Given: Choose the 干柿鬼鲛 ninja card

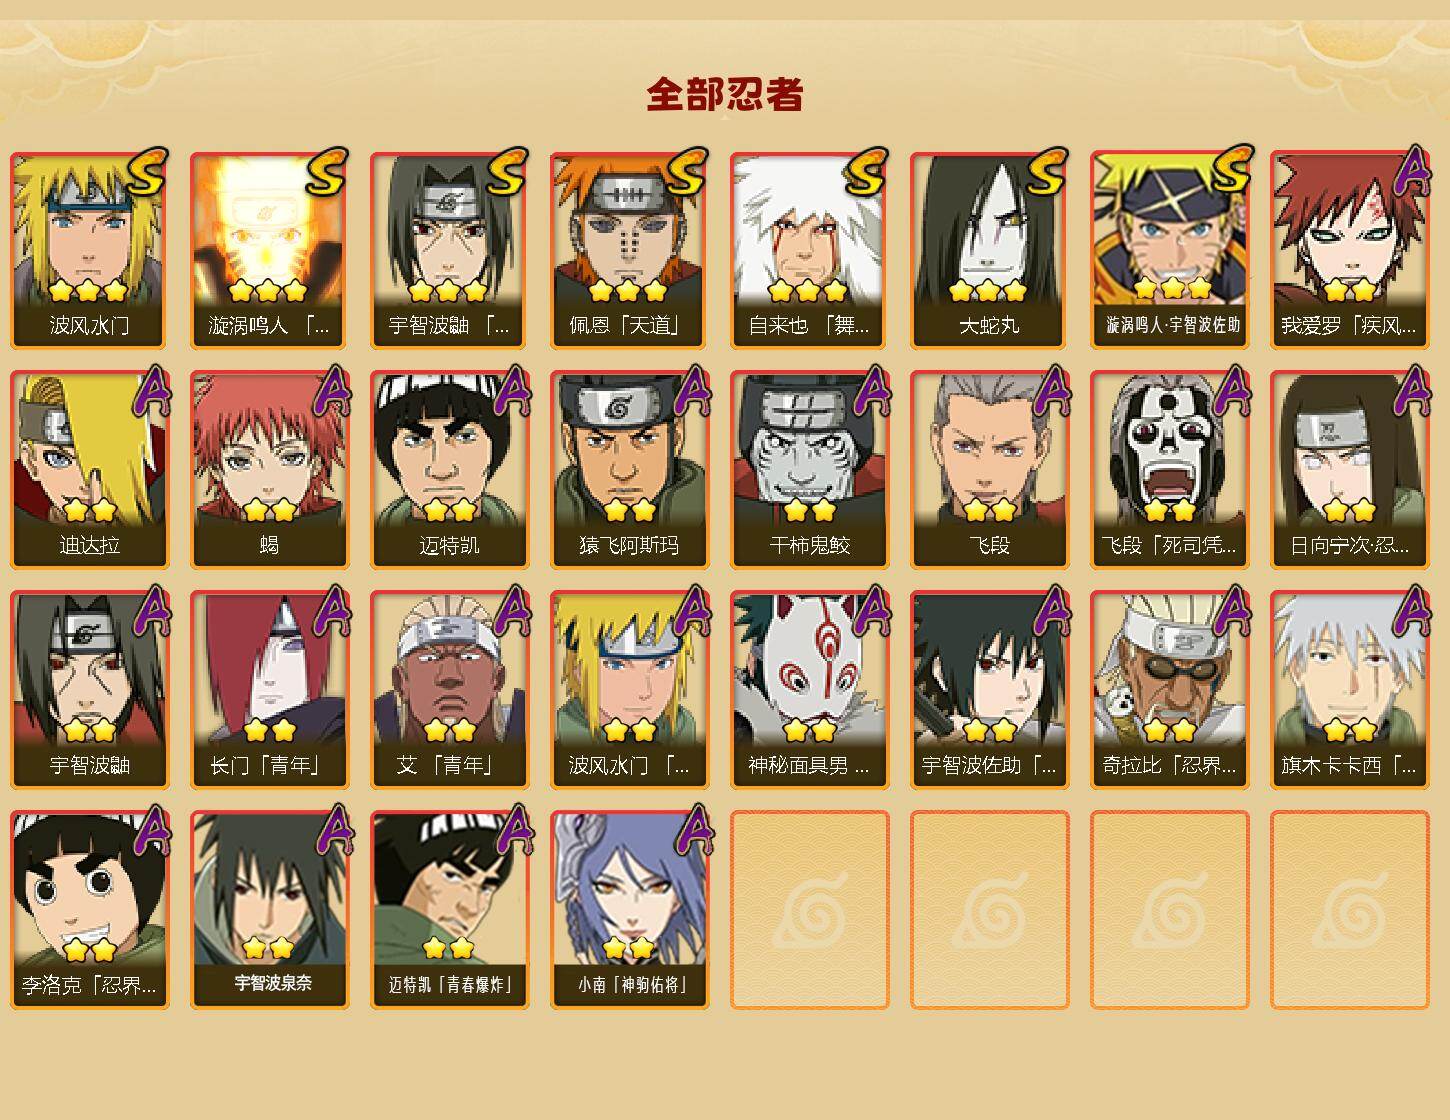Looking at the screenshot, I should pyautogui.click(x=809, y=470).
